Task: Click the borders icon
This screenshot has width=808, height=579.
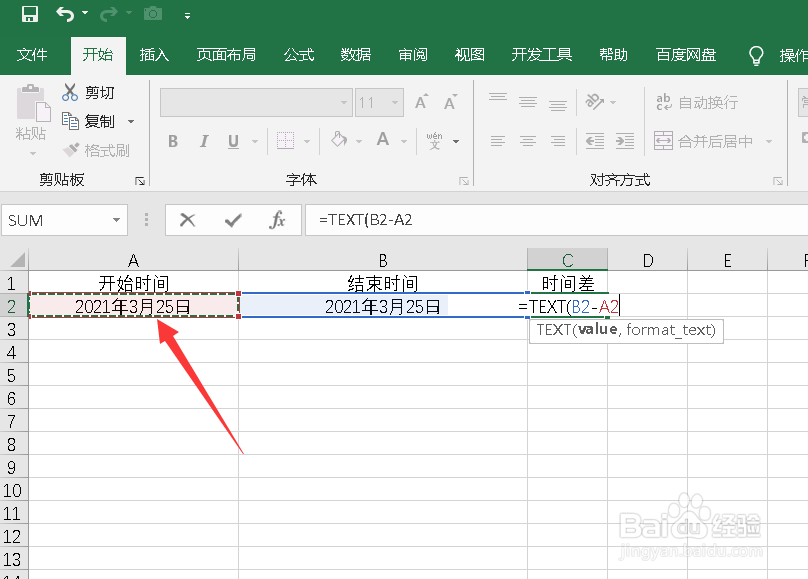Action: point(285,140)
